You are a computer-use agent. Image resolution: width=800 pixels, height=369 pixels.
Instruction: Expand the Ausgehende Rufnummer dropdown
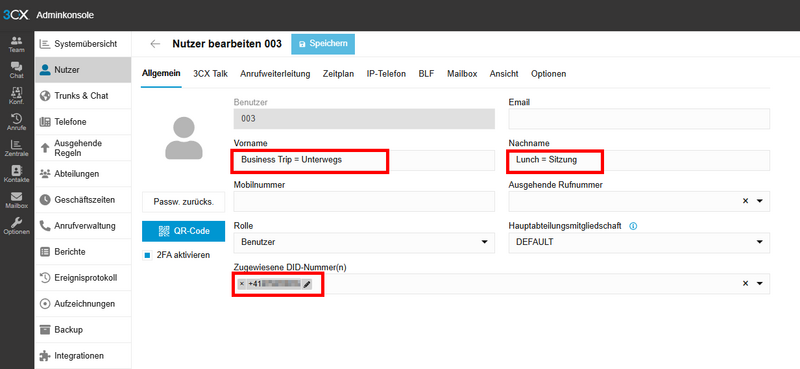(x=759, y=201)
